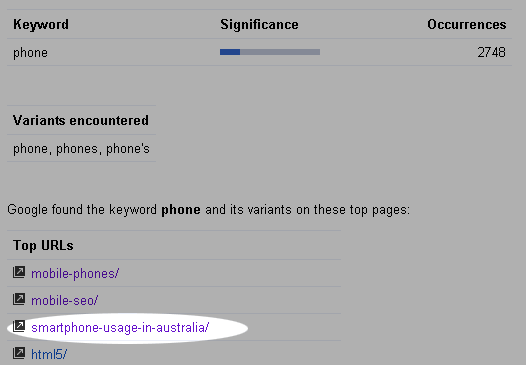The height and width of the screenshot is (365, 526).
Task: Click the words 'on these top pages:'
Action: click(x=353, y=210)
